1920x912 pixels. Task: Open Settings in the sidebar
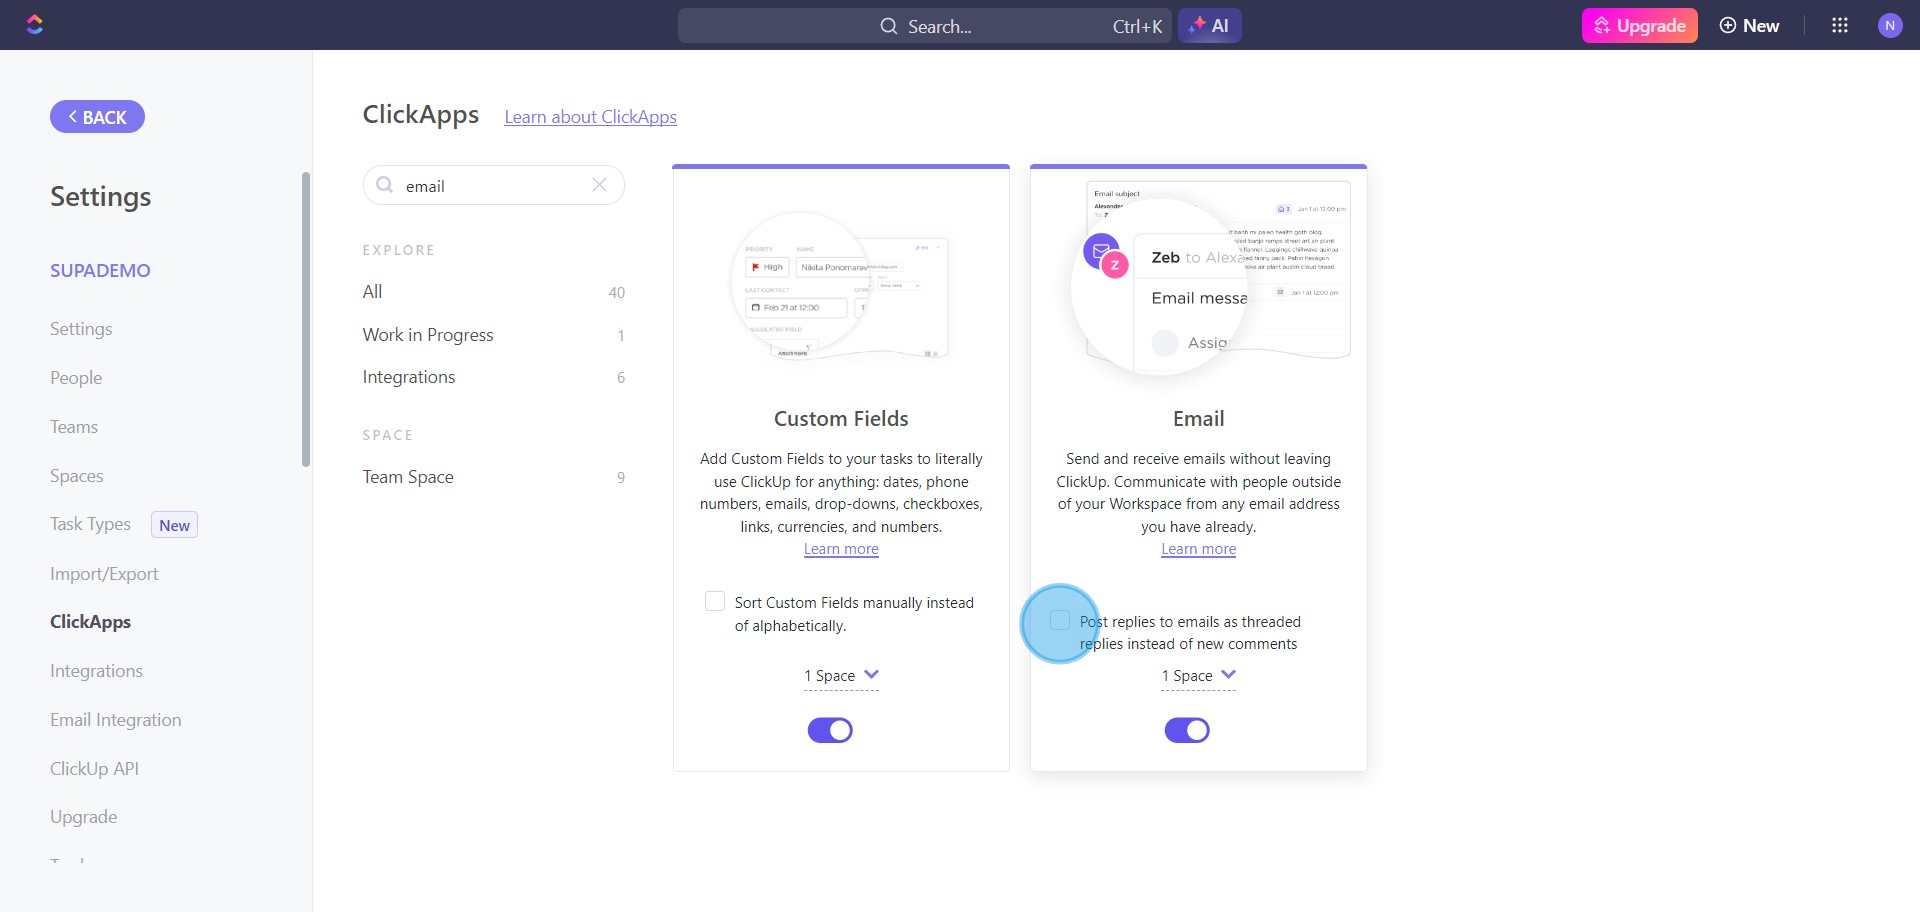tap(81, 329)
